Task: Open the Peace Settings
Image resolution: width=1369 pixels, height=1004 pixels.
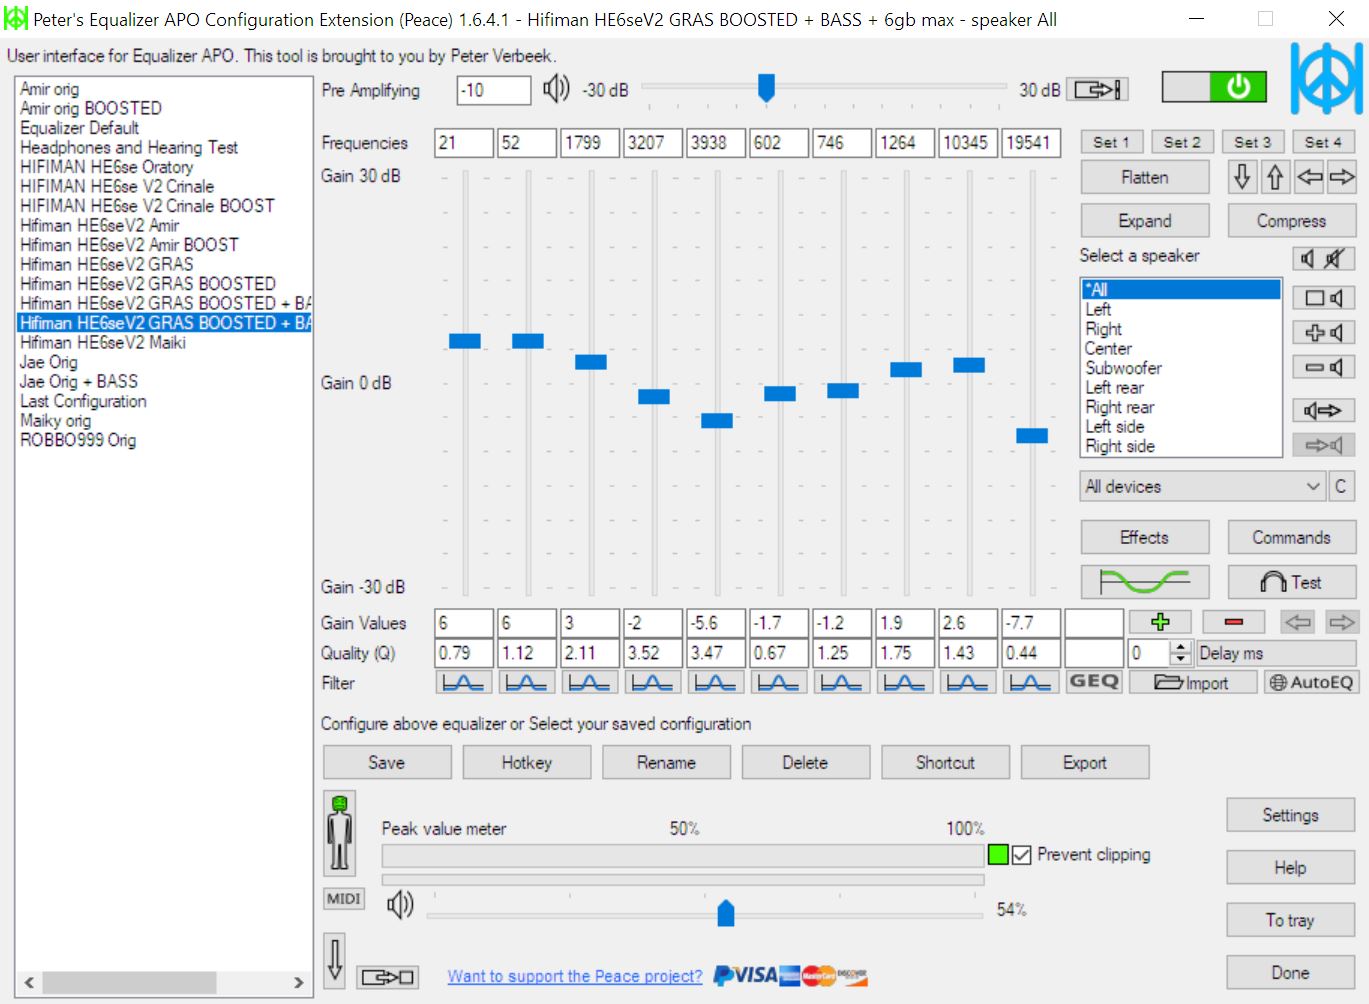Action: tap(1290, 815)
